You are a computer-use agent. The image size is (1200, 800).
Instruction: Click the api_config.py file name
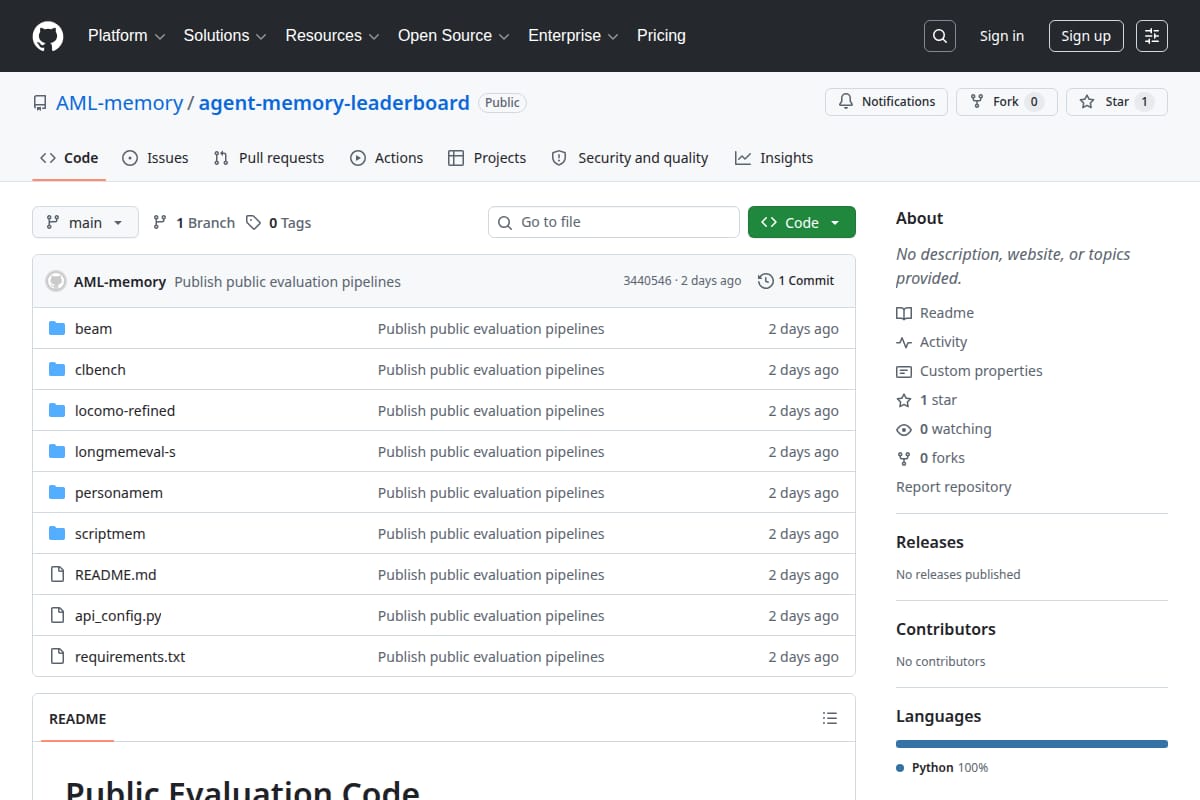118,616
